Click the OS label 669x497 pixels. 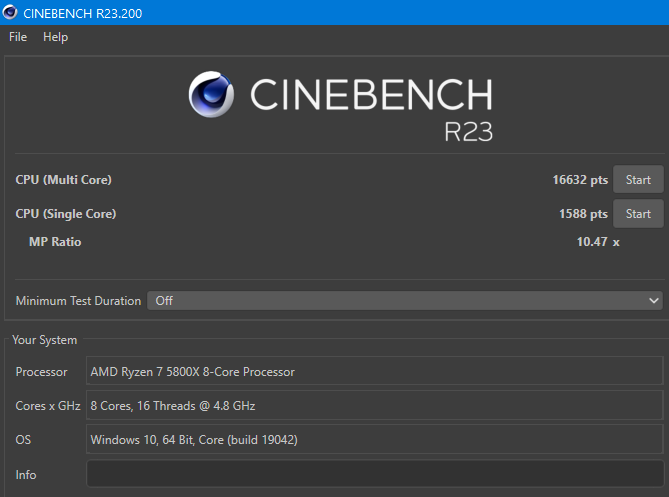point(23,440)
